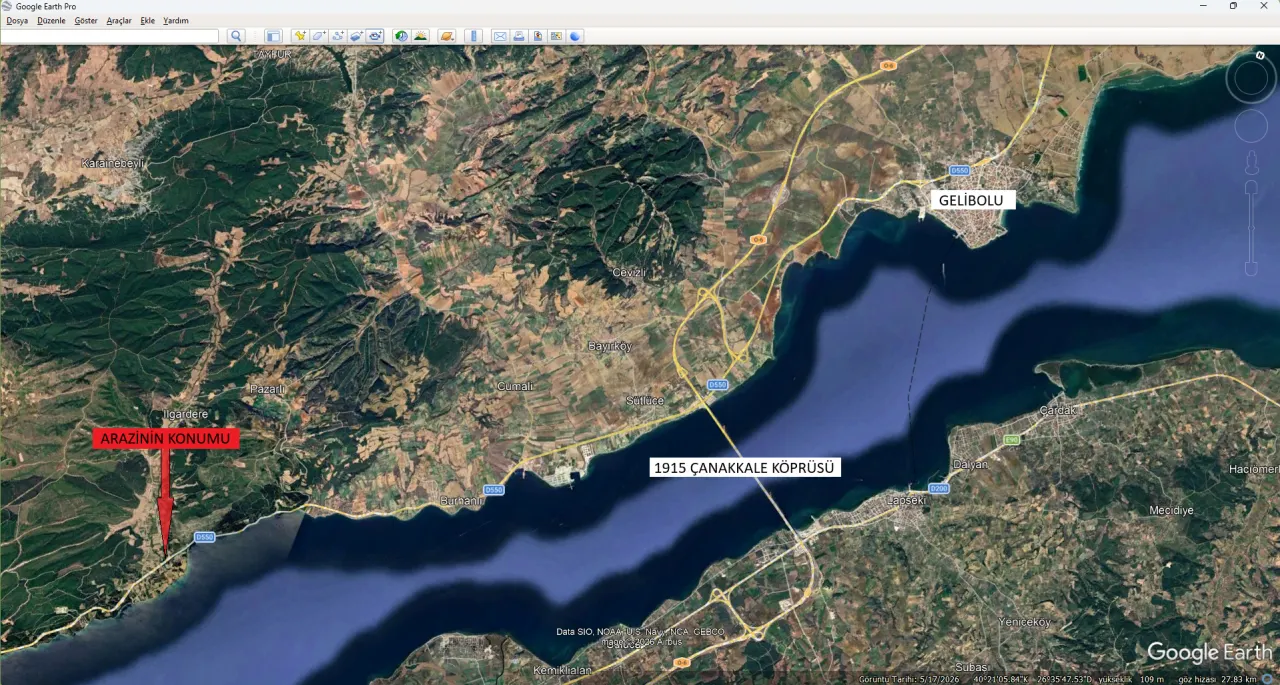Click the Mecidiye place label
Image resolution: width=1280 pixels, height=685 pixels.
point(1172,510)
